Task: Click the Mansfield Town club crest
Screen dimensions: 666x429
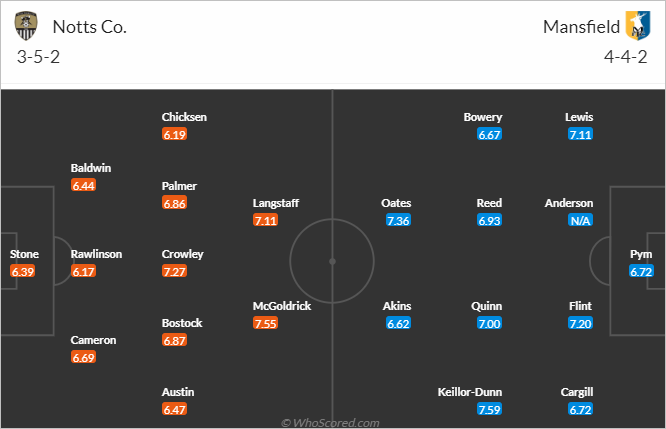Action: (x=638, y=26)
